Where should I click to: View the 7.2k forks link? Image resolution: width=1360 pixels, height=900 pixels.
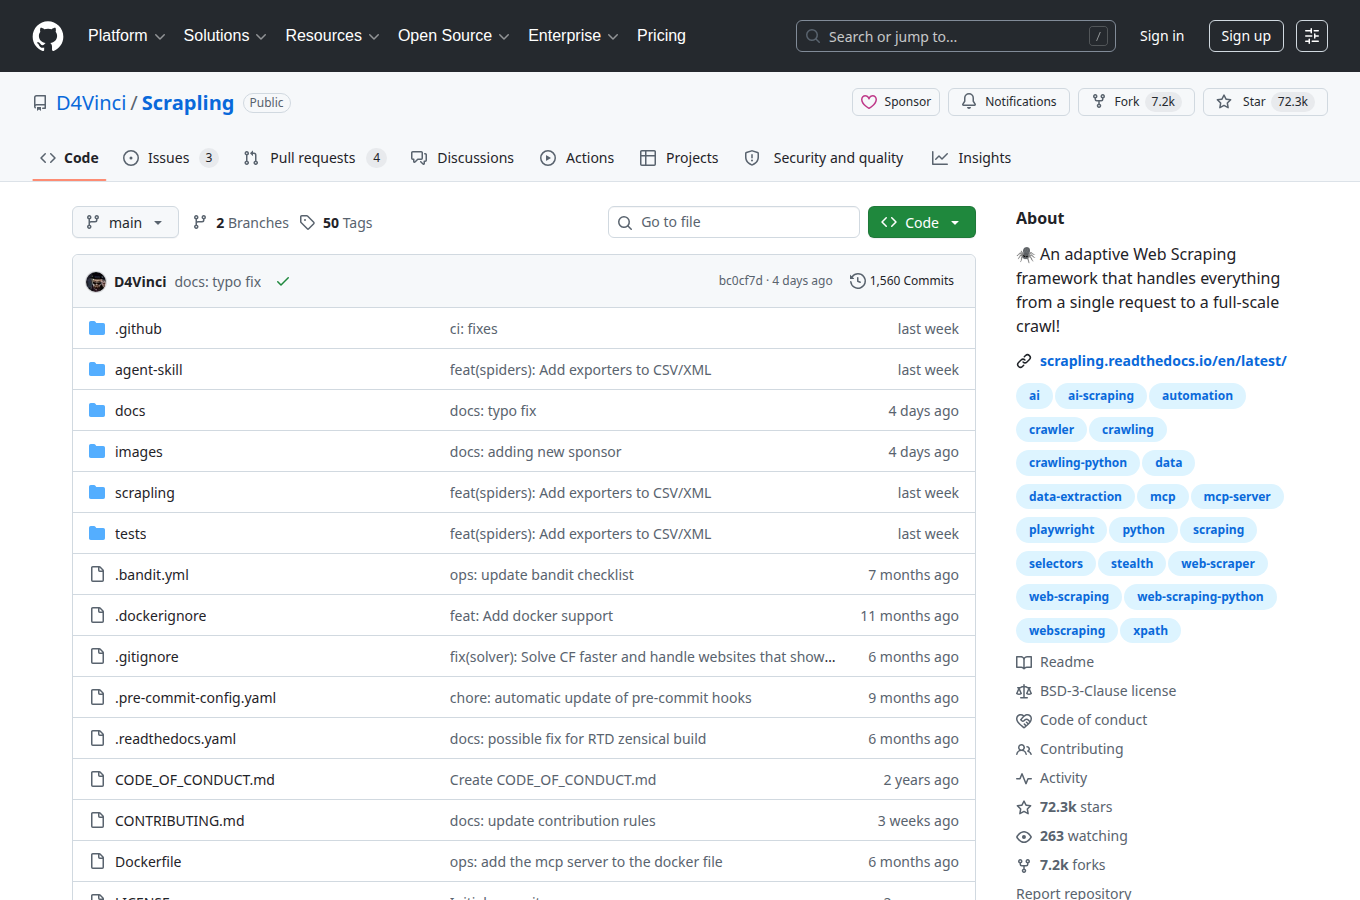pos(1061,865)
